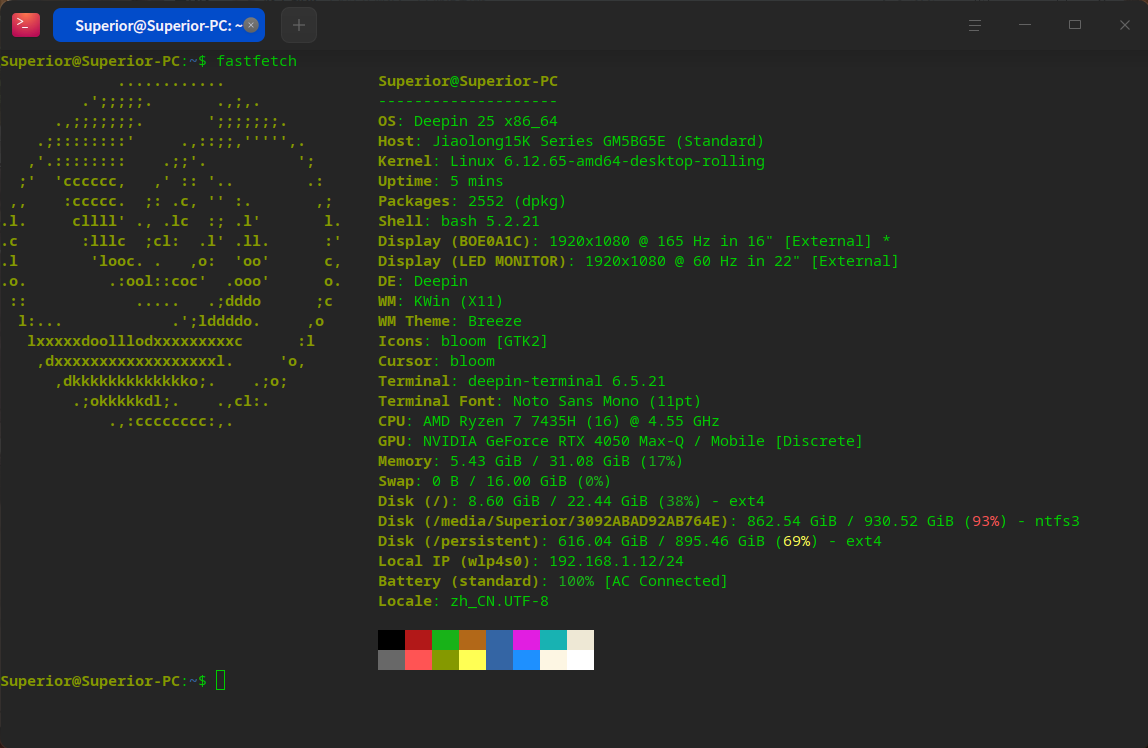Viewport: 1148px width, 748px height.
Task: Minimize the terminal window
Action: (1025, 25)
